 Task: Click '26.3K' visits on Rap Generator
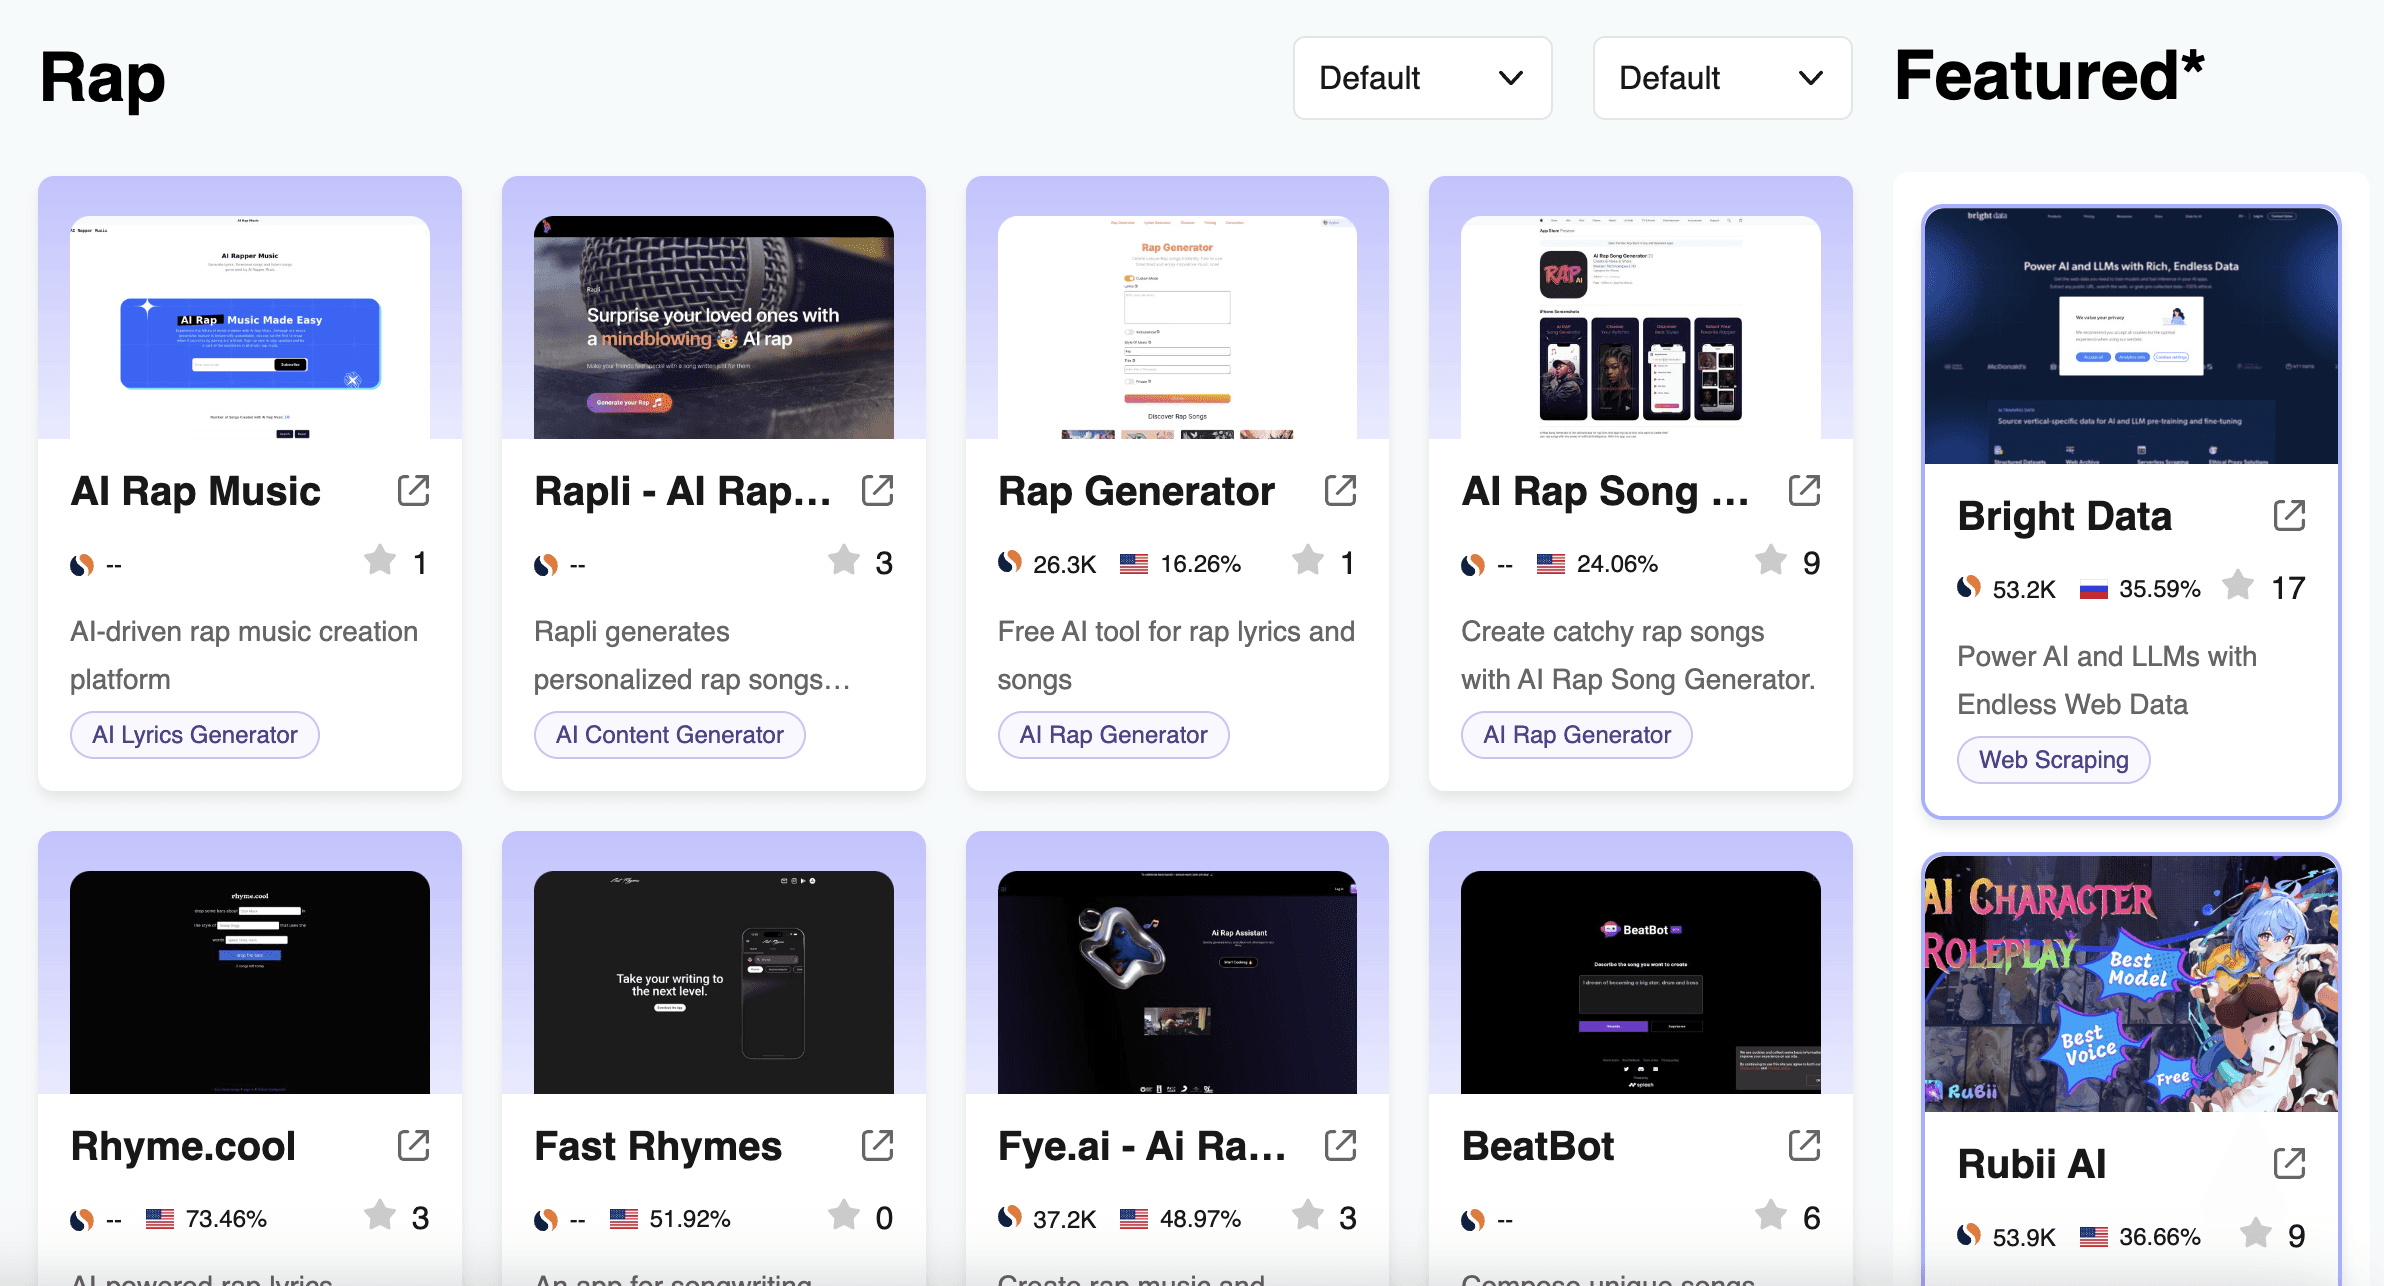click(1064, 564)
